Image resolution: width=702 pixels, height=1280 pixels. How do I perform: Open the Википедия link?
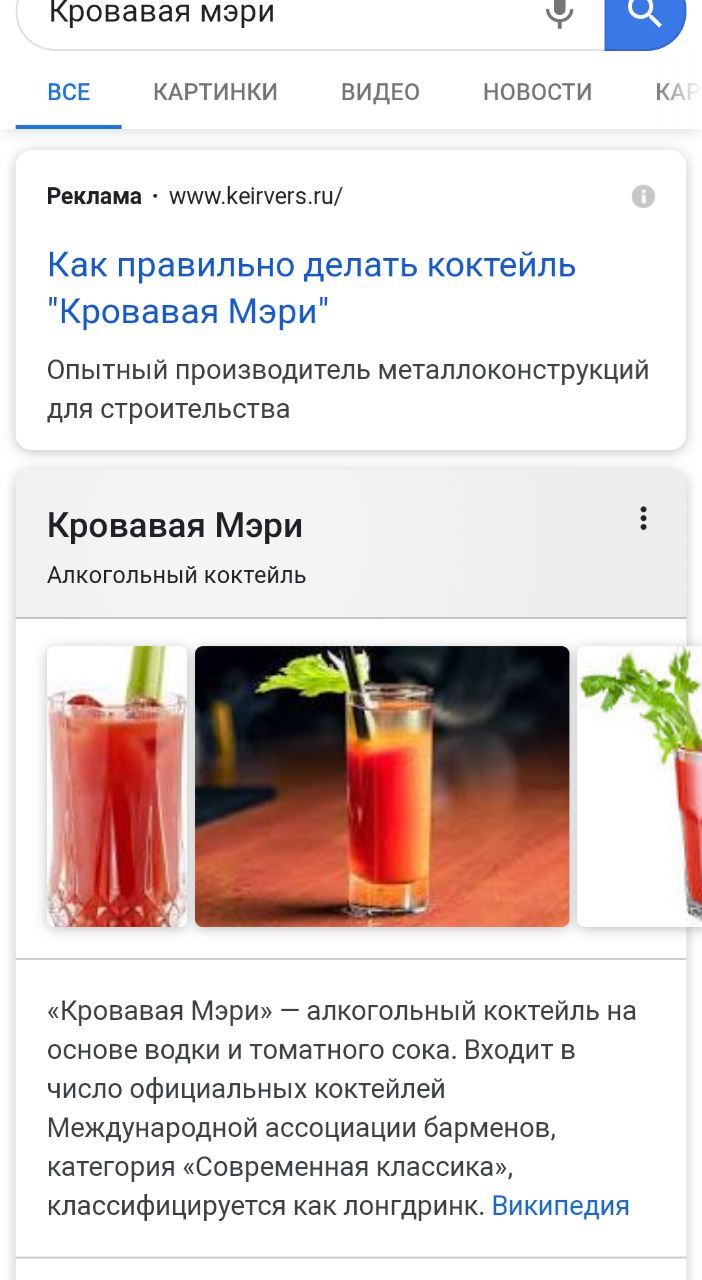[560, 1205]
